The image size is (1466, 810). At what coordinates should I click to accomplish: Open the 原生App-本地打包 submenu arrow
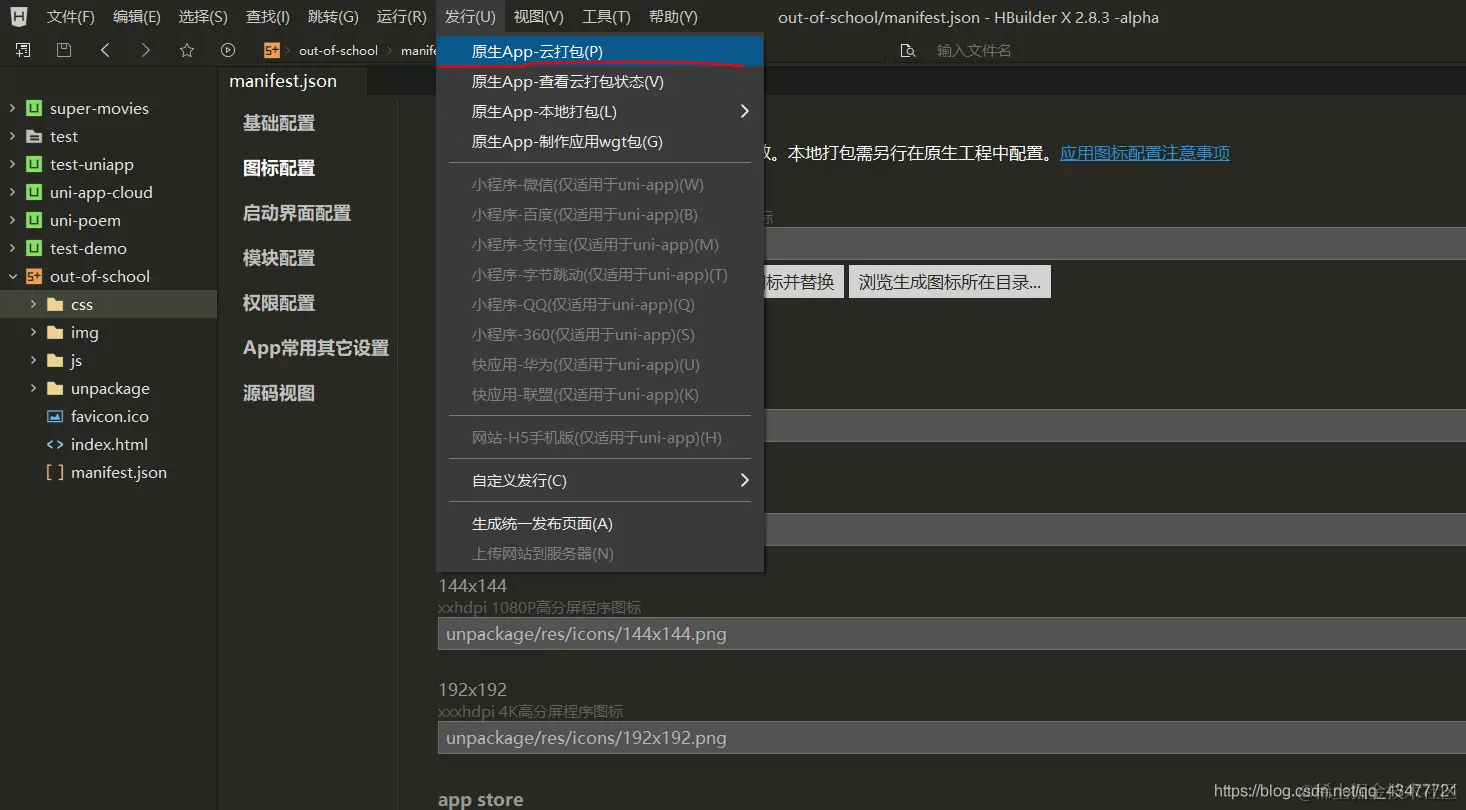click(744, 111)
